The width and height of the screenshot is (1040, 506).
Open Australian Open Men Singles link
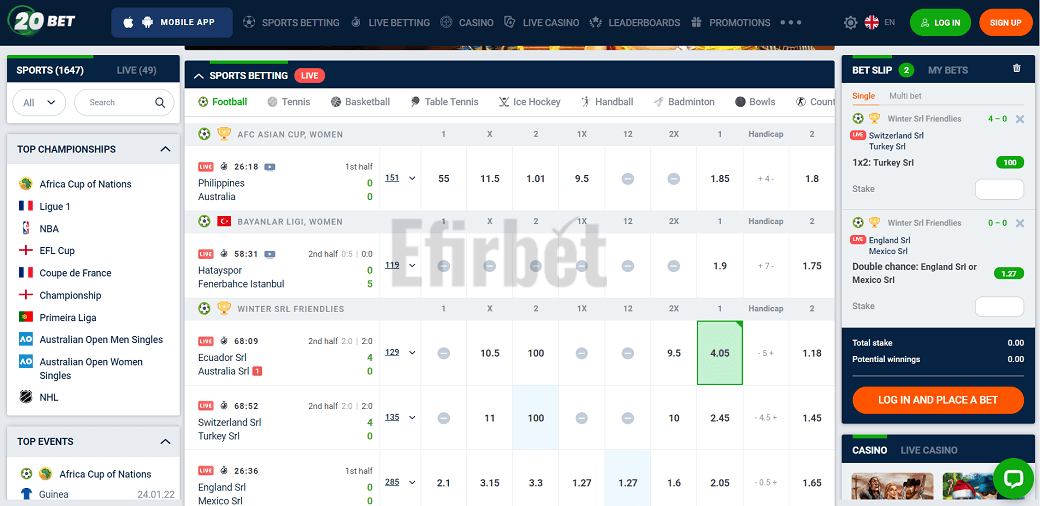[x=101, y=340]
